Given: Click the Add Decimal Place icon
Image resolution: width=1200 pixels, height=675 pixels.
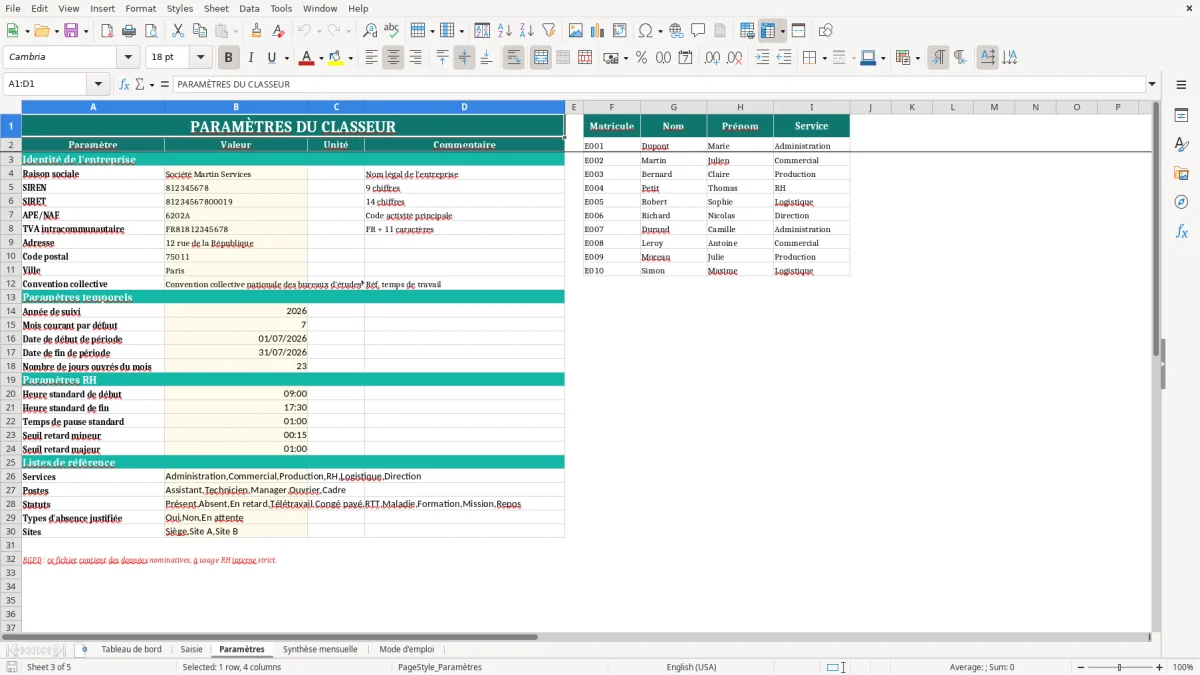Looking at the screenshot, I should (x=712, y=58).
